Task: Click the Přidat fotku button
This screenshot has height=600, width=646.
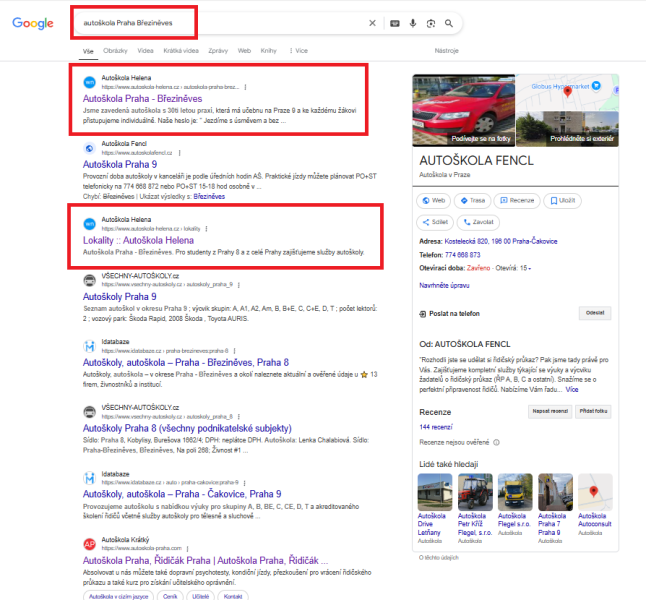Action: click(593, 411)
